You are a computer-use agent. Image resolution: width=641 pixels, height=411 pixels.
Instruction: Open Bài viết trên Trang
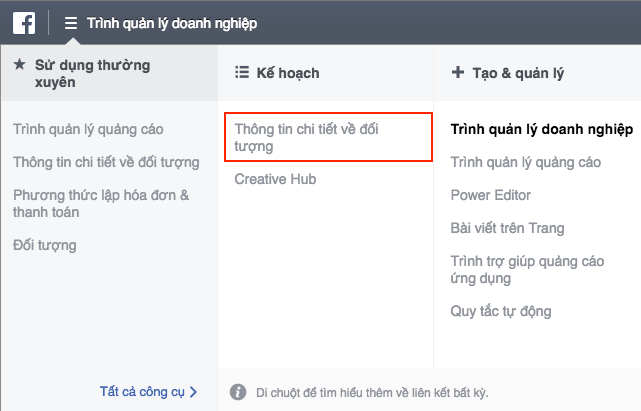(507, 228)
